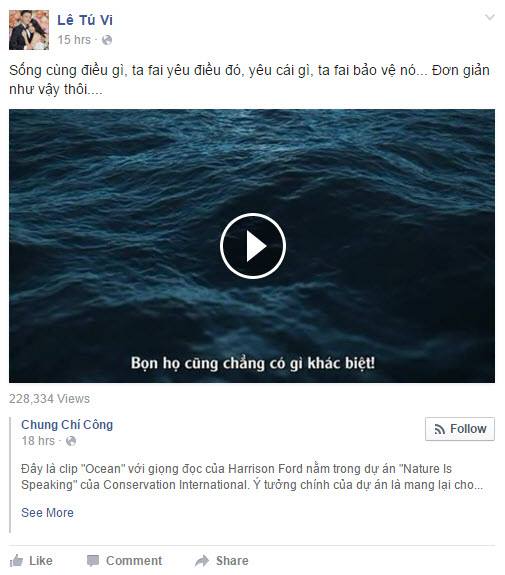
Task: Click the globe icon beside 18 hrs
Action: pos(71,441)
